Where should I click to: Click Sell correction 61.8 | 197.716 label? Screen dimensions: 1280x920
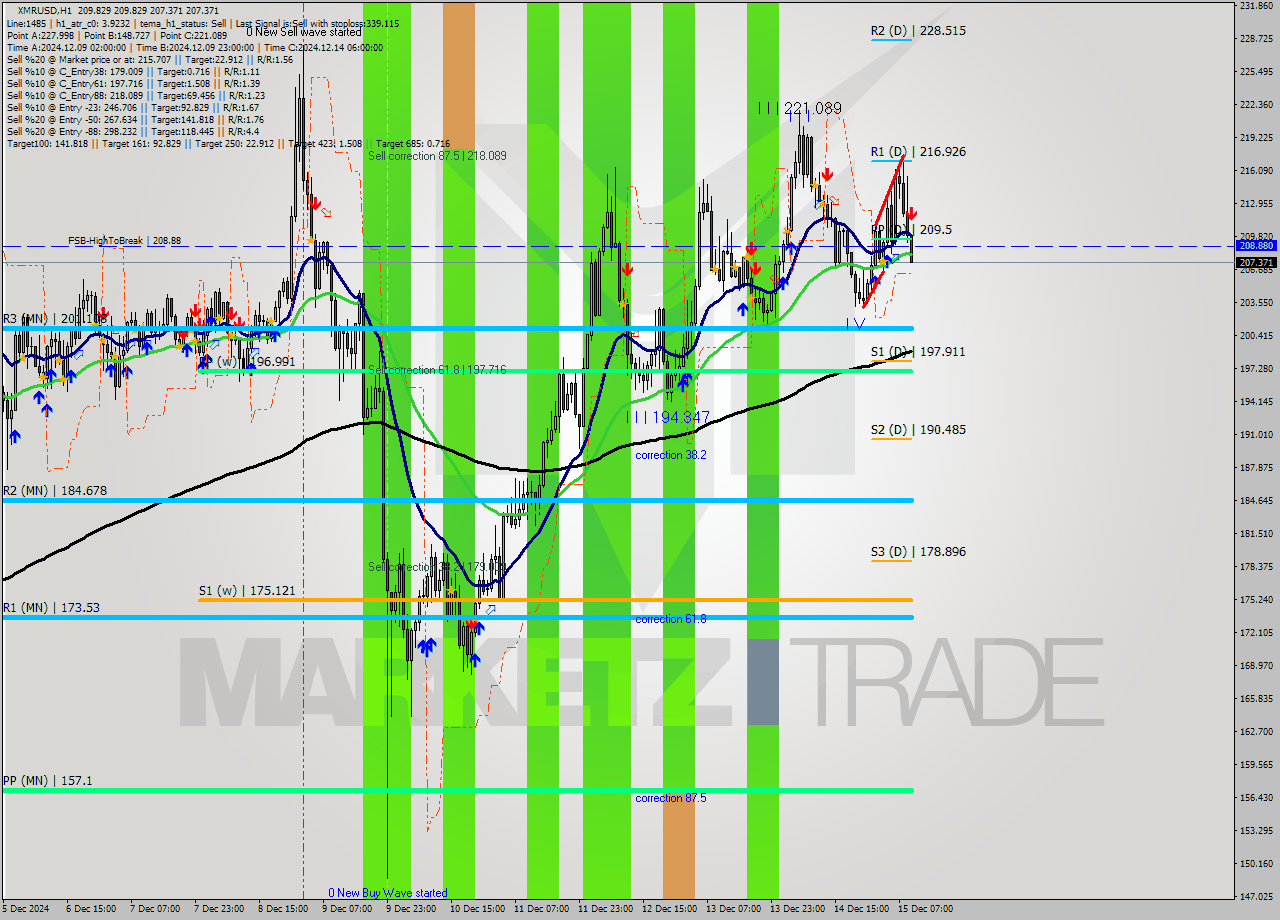pos(437,370)
